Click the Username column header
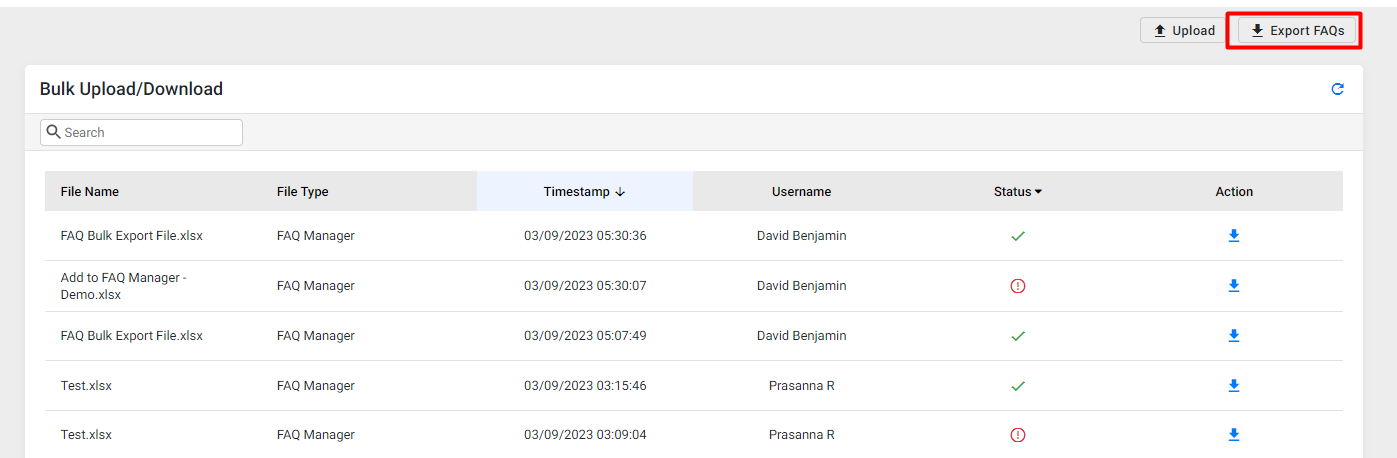Screen dimensions: 1397x458 click(801, 192)
